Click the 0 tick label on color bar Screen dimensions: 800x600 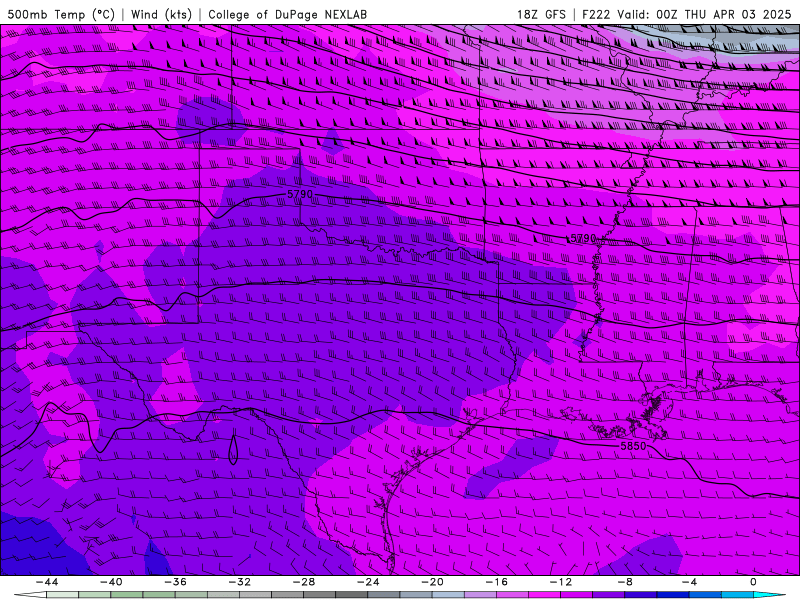754,582
